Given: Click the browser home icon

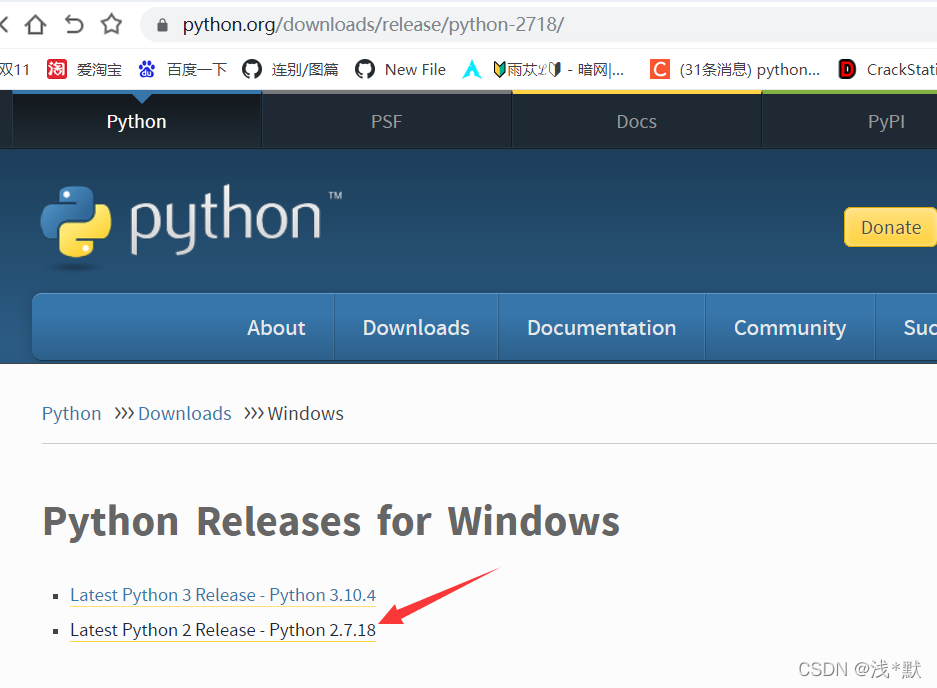Looking at the screenshot, I should (35, 24).
